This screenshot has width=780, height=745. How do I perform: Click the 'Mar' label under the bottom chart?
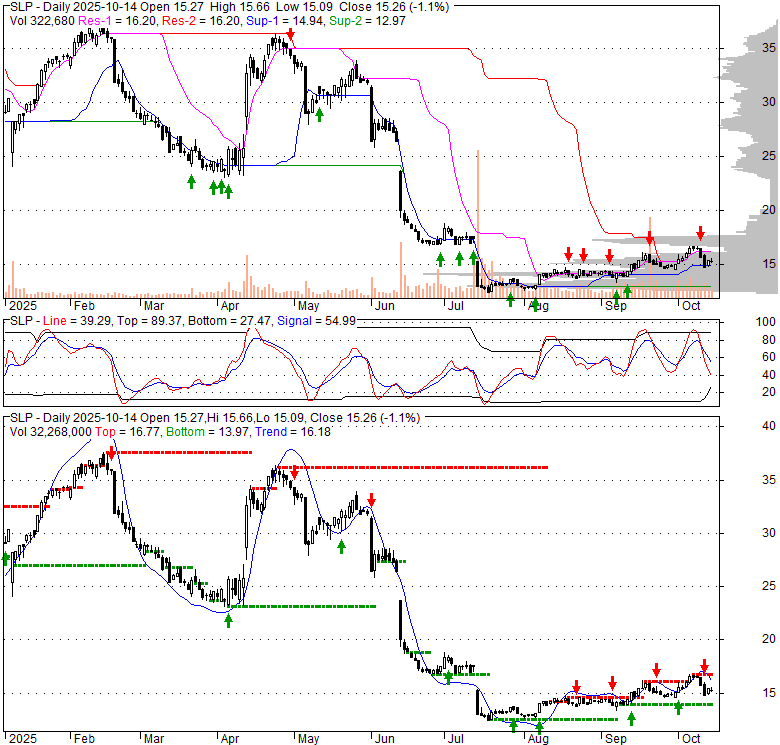click(154, 739)
